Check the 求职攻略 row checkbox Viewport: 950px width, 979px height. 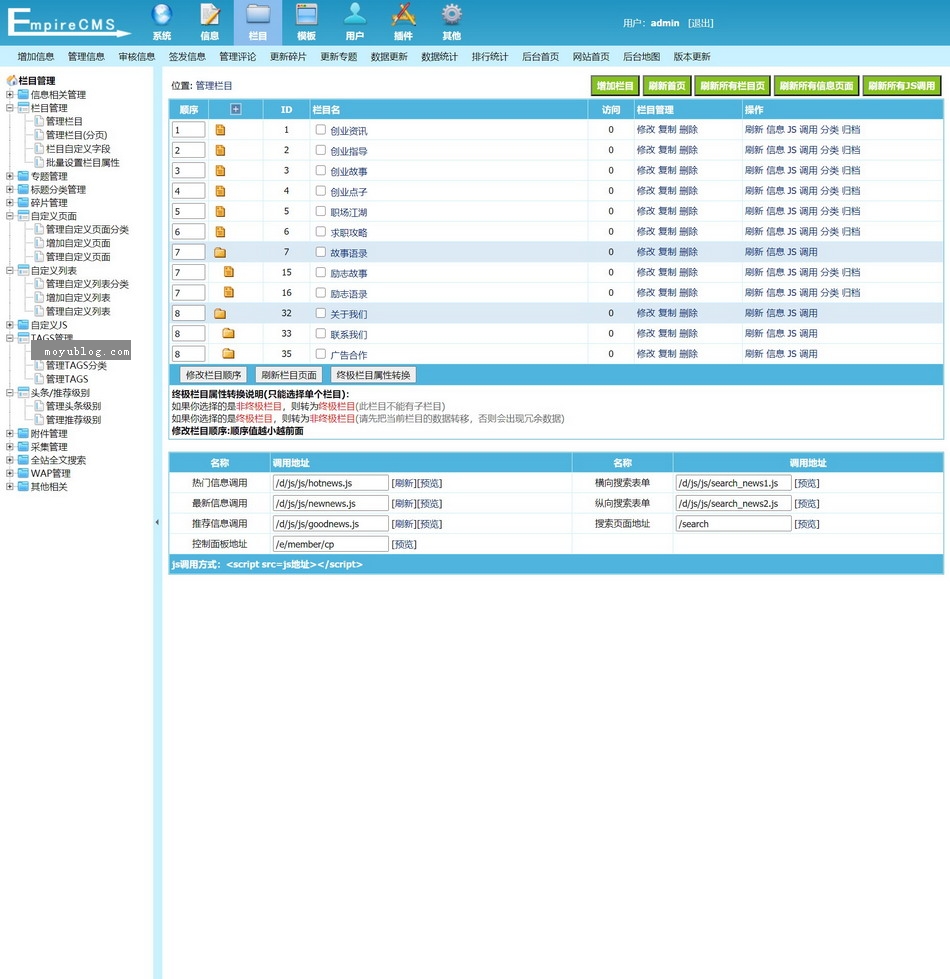pos(321,232)
